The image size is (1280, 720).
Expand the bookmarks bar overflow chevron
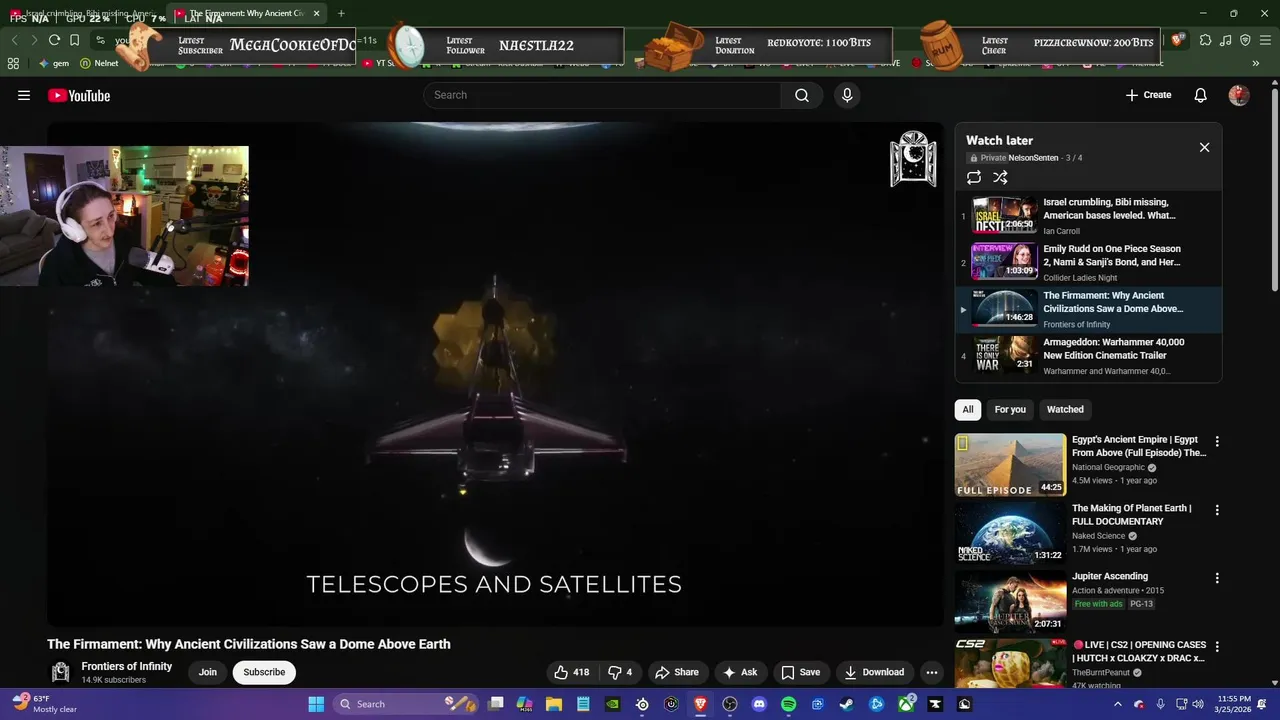coord(1257,63)
